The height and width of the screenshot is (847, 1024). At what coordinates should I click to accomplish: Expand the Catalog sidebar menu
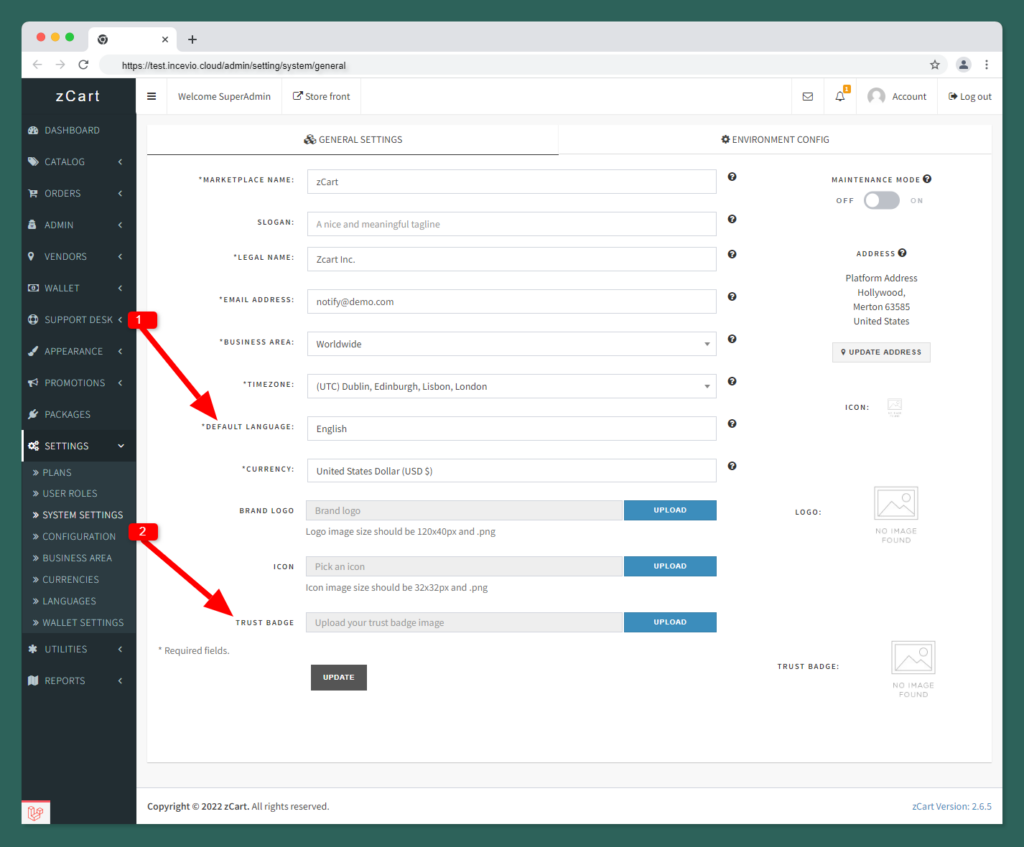click(x=78, y=162)
